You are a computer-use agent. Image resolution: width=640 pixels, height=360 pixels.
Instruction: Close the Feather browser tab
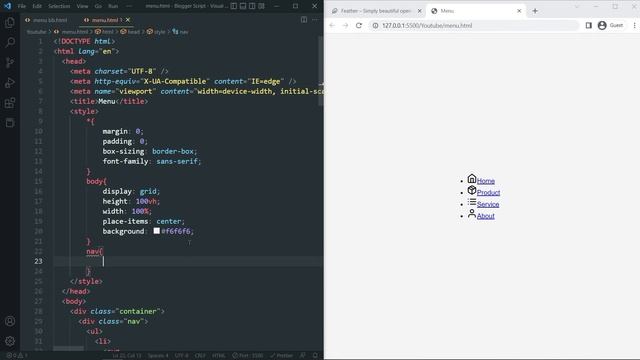(419, 11)
